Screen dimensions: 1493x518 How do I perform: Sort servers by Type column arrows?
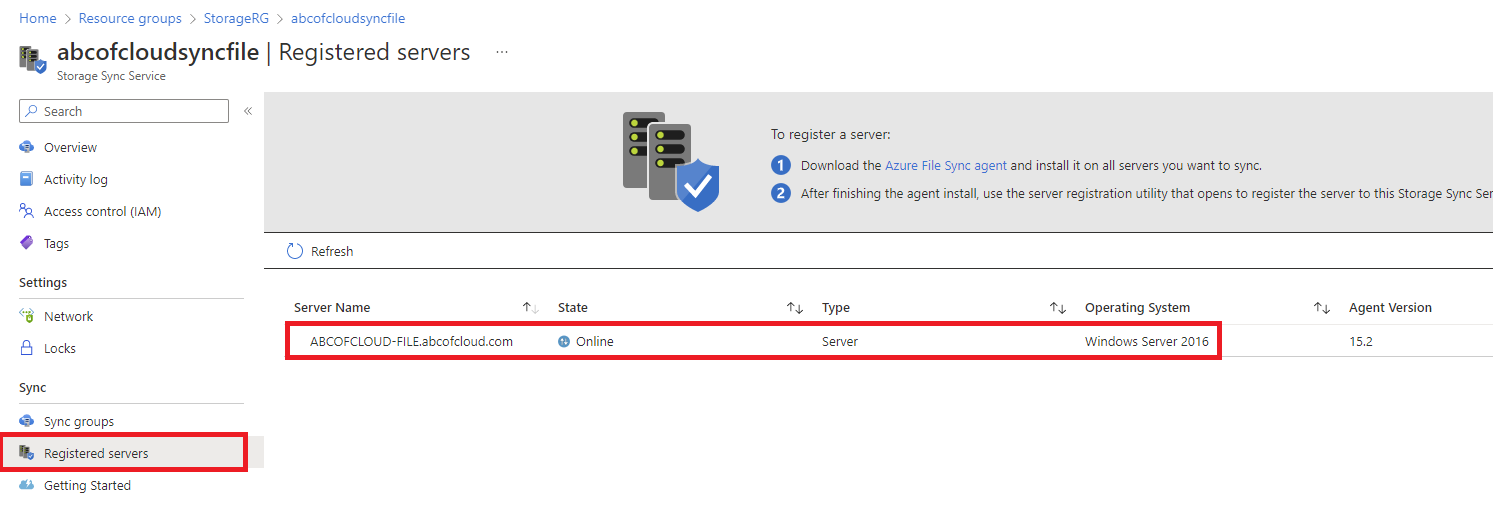coord(1058,308)
